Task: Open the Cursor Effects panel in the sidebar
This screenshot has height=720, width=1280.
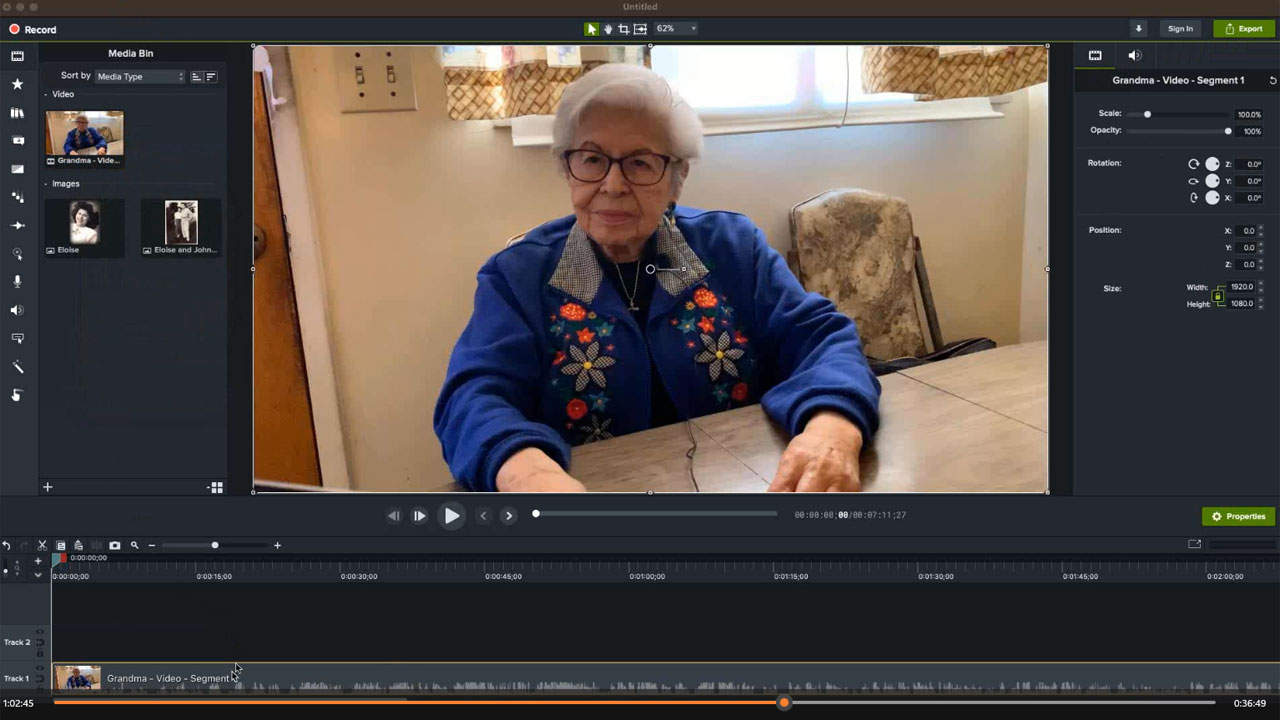Action: coord(17,254)
